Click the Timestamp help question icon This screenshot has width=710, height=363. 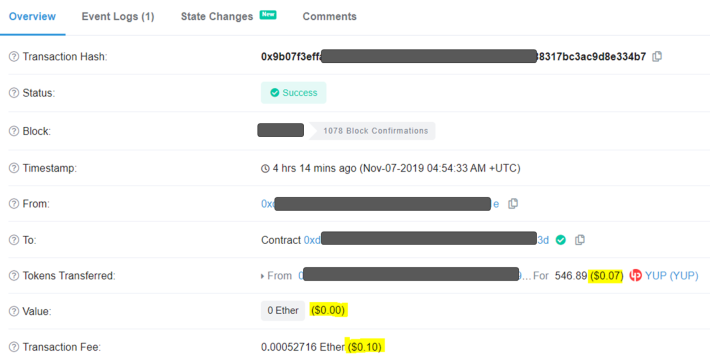14,168
